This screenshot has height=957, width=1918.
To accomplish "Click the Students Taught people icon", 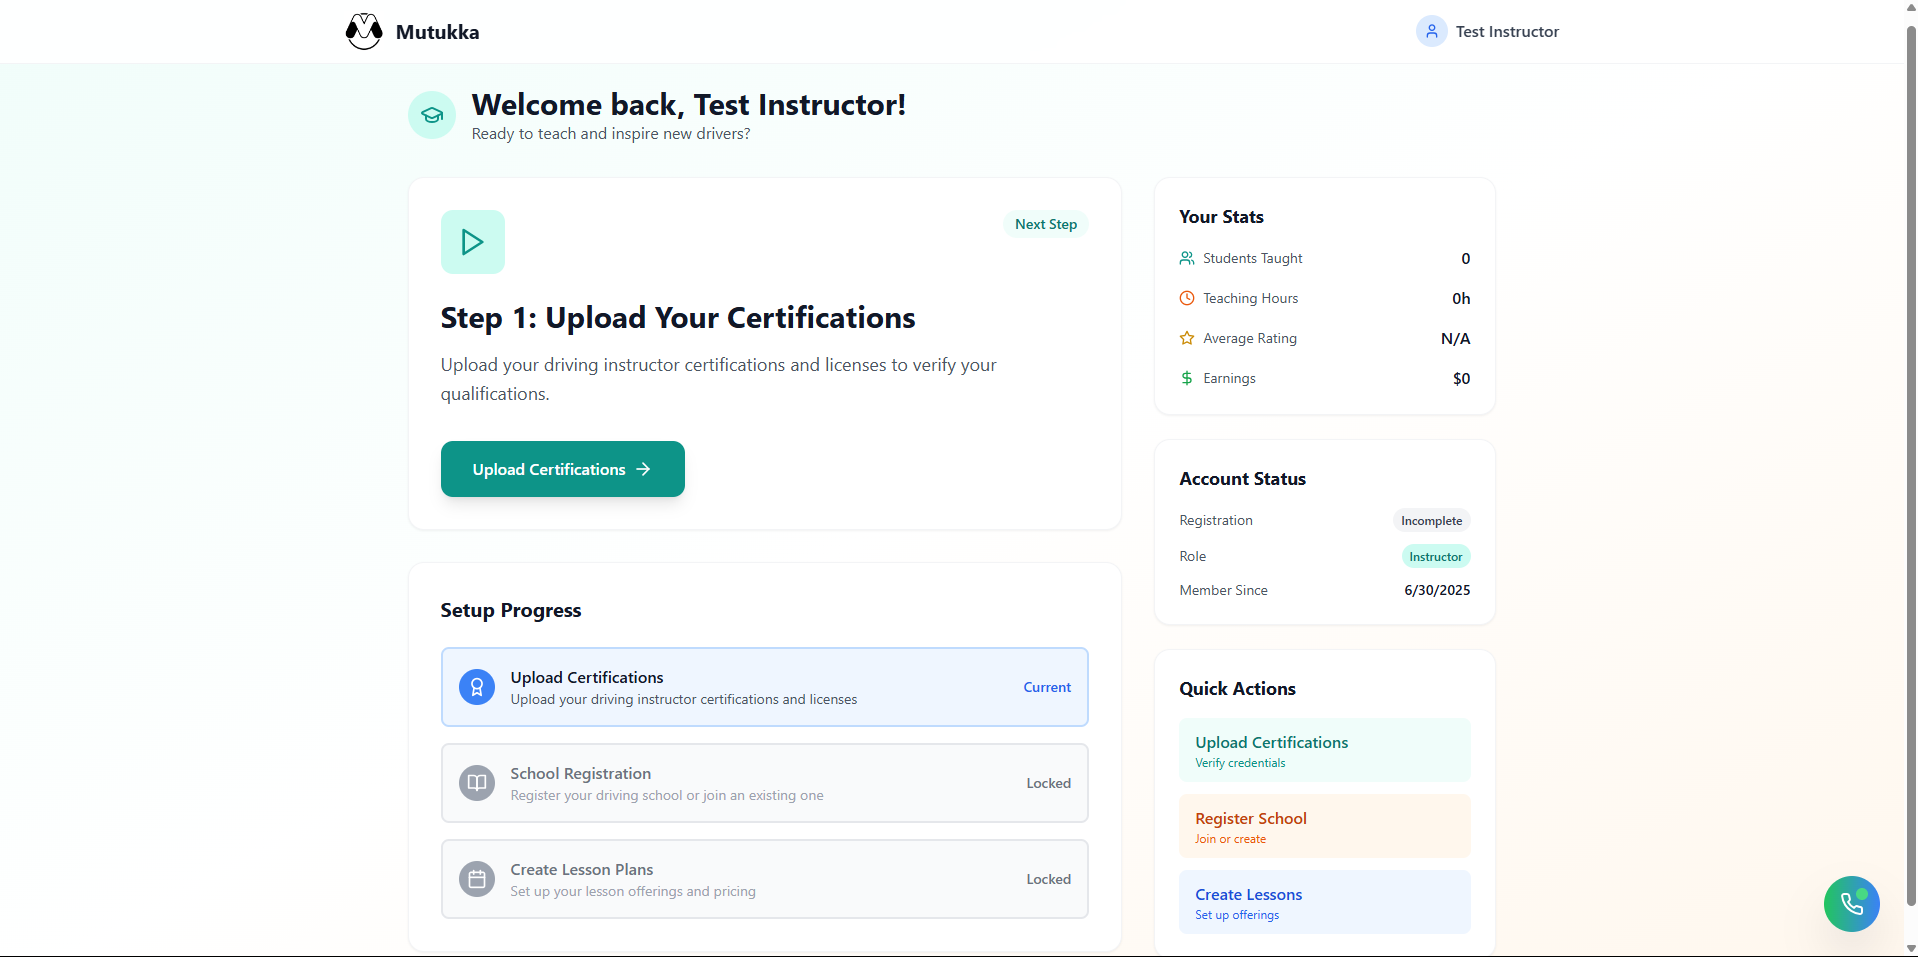I will point(1187,258).
